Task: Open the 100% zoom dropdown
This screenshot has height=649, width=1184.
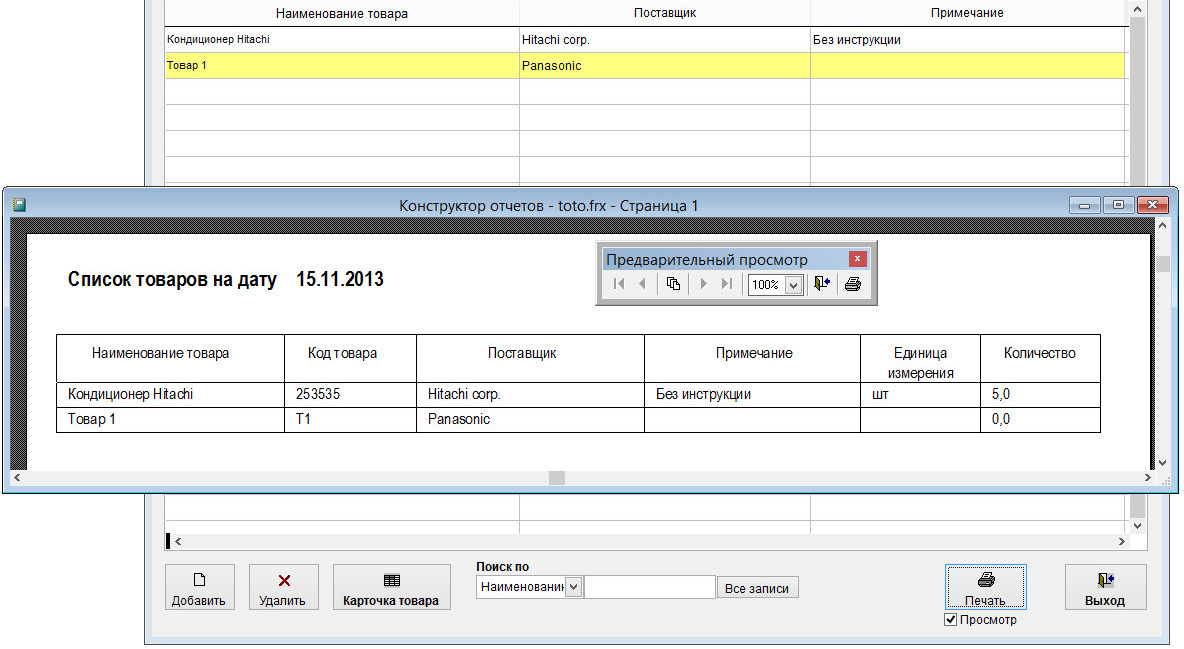Action: 794,285
